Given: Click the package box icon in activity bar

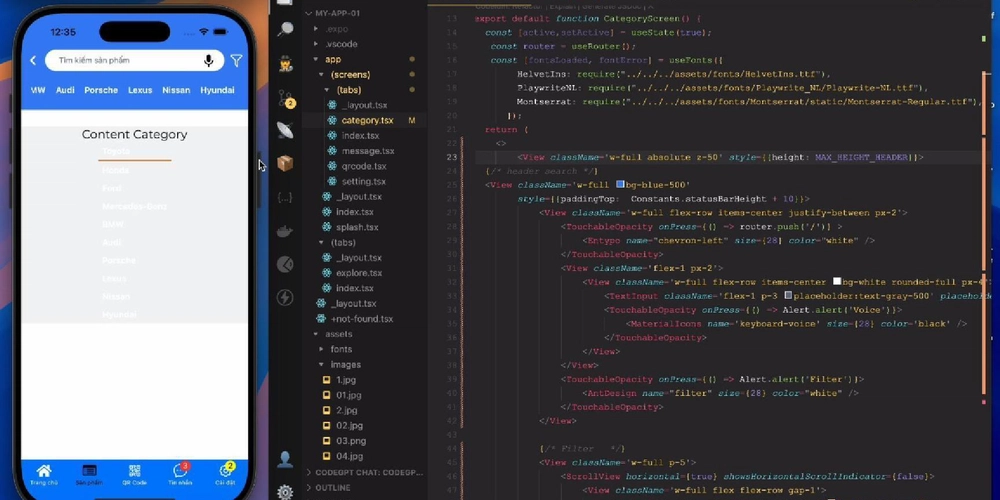Looking at the screenshot, I should 285,164.
